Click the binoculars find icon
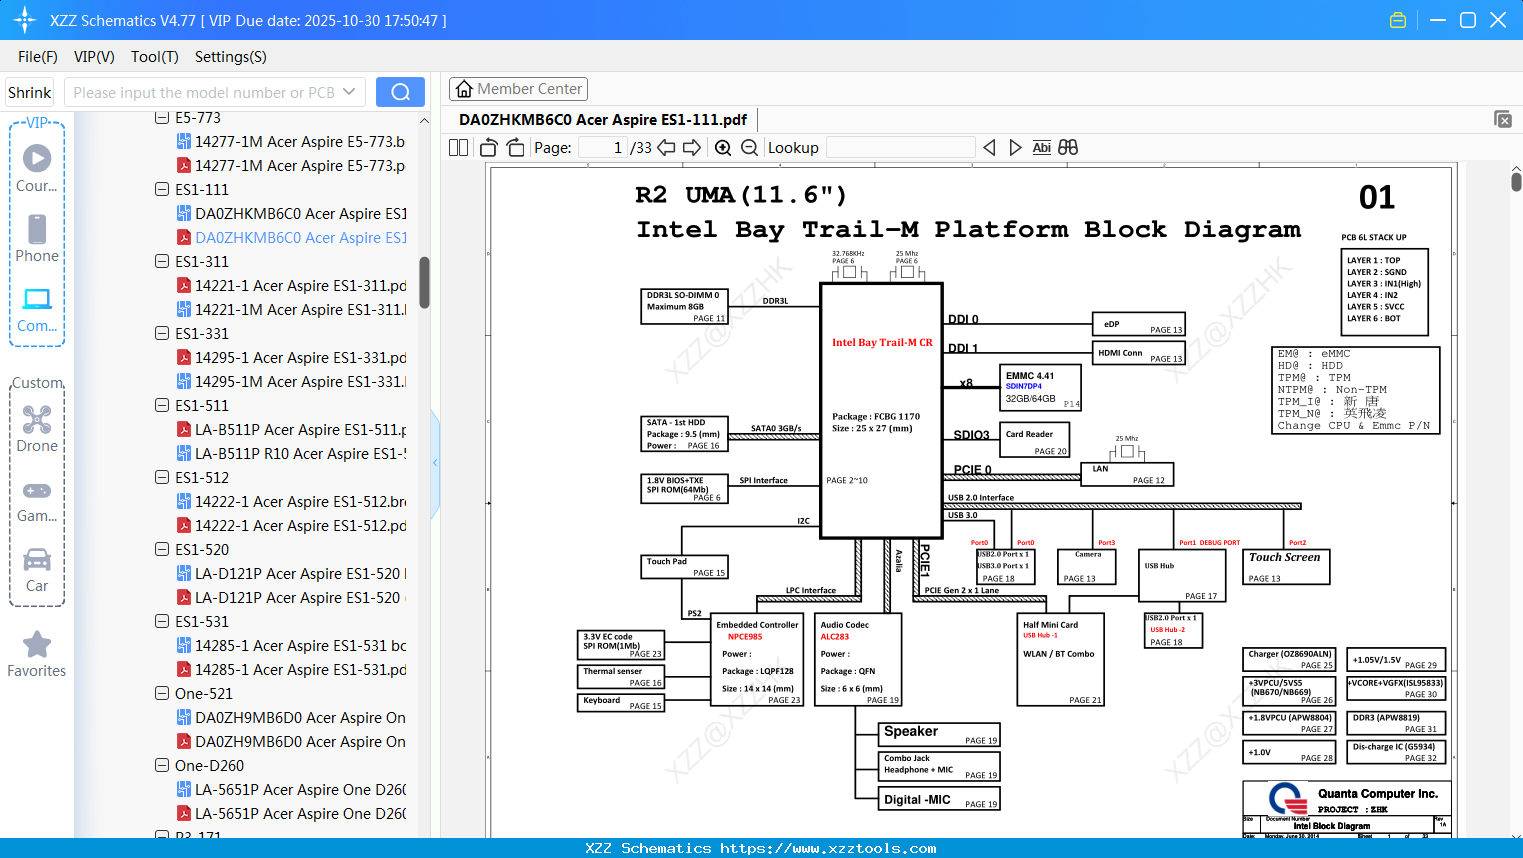The width and height of the screenshot is (1523, 858). pyautogui.click(x=1068, y=148)
